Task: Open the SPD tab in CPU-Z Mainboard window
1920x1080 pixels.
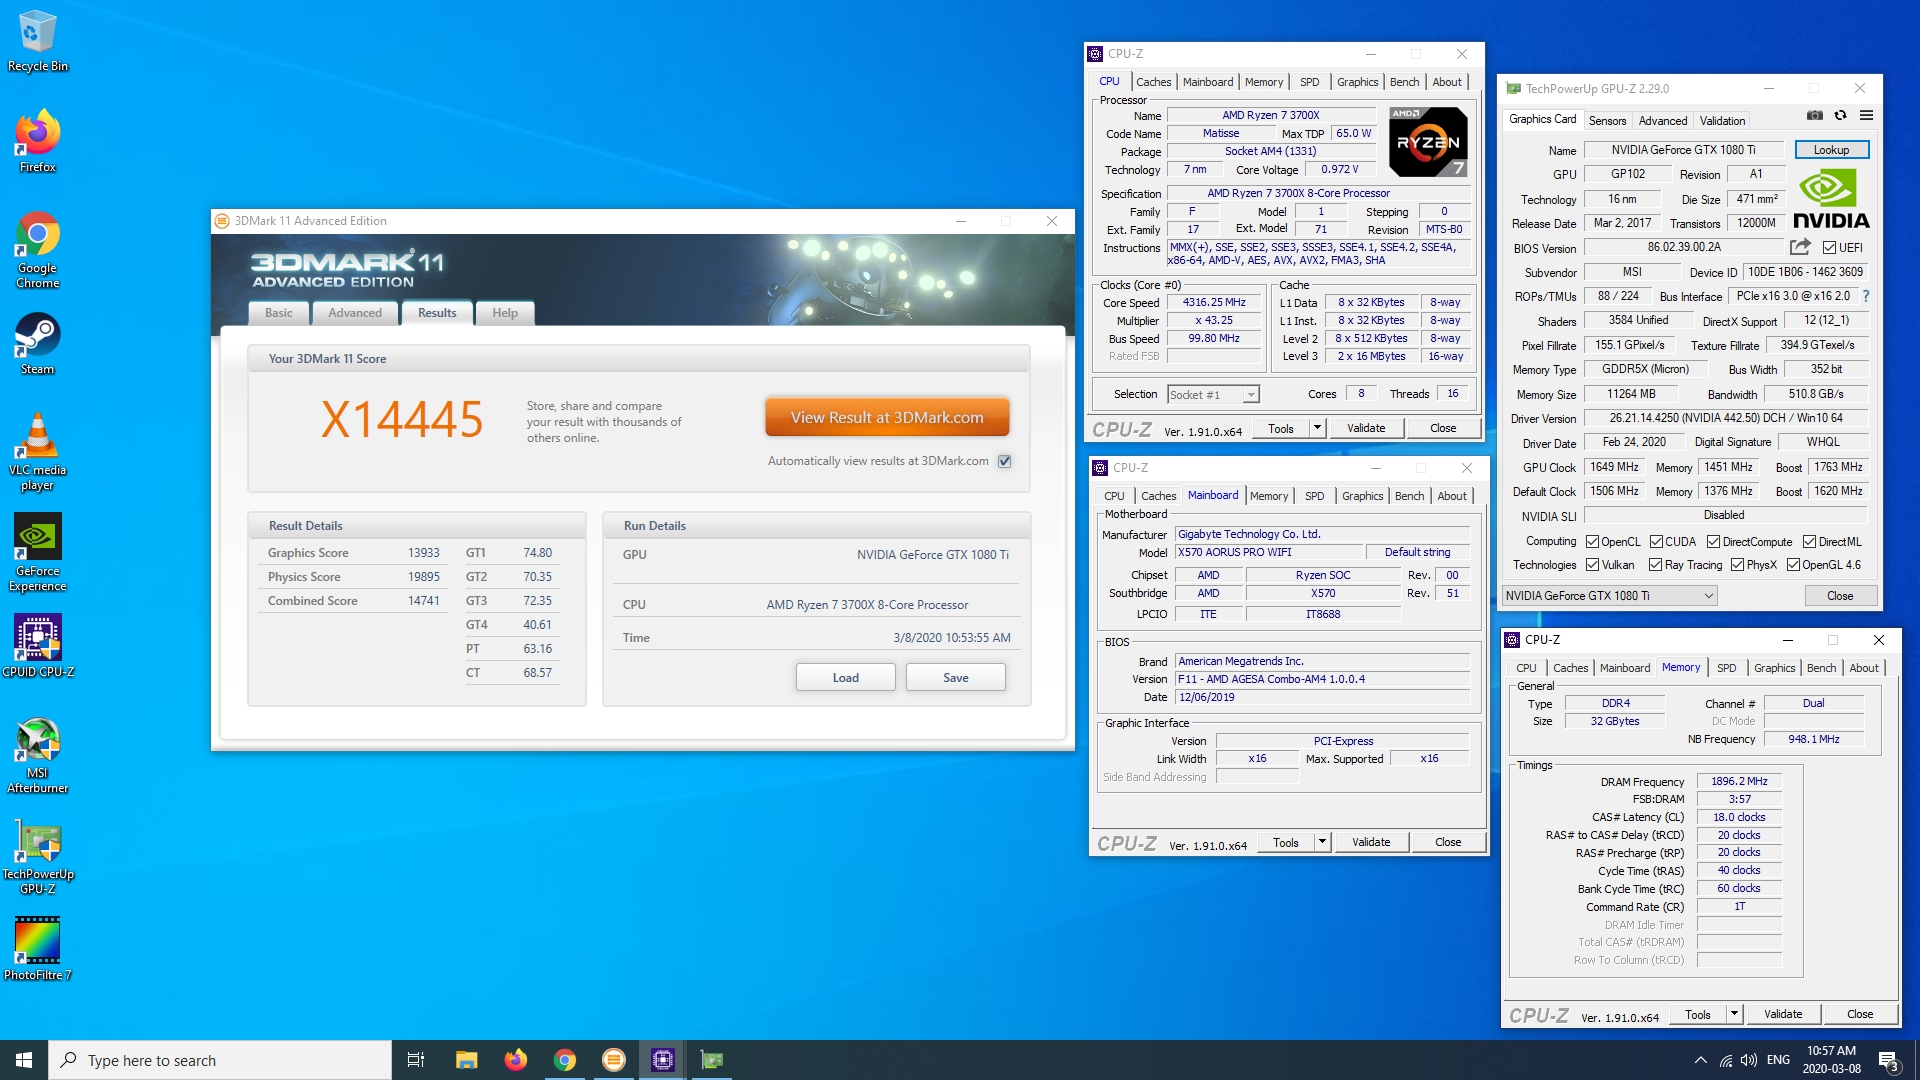Action: click(1314, 496)
